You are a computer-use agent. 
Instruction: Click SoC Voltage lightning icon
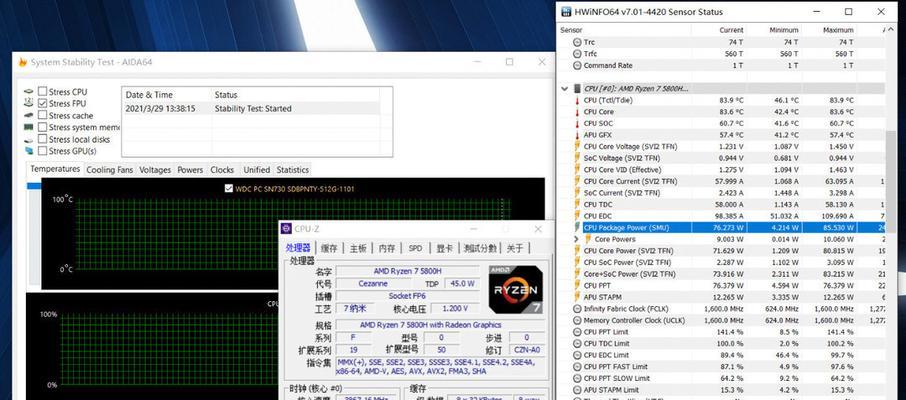pos(577,158)
